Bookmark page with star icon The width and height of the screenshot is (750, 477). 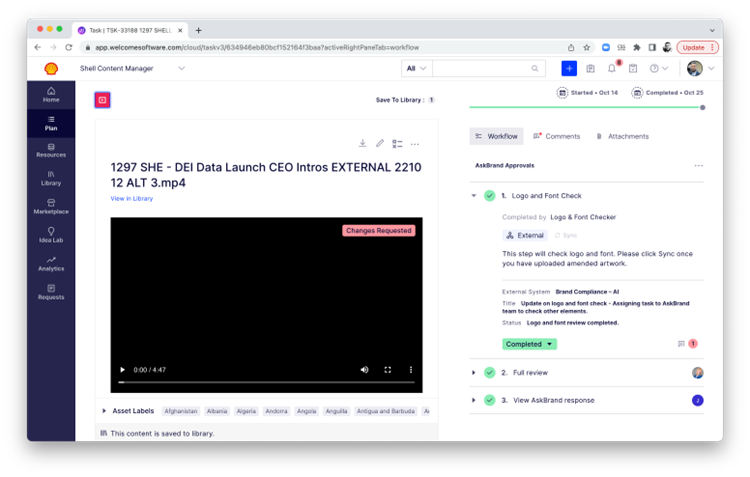[586, 47]
